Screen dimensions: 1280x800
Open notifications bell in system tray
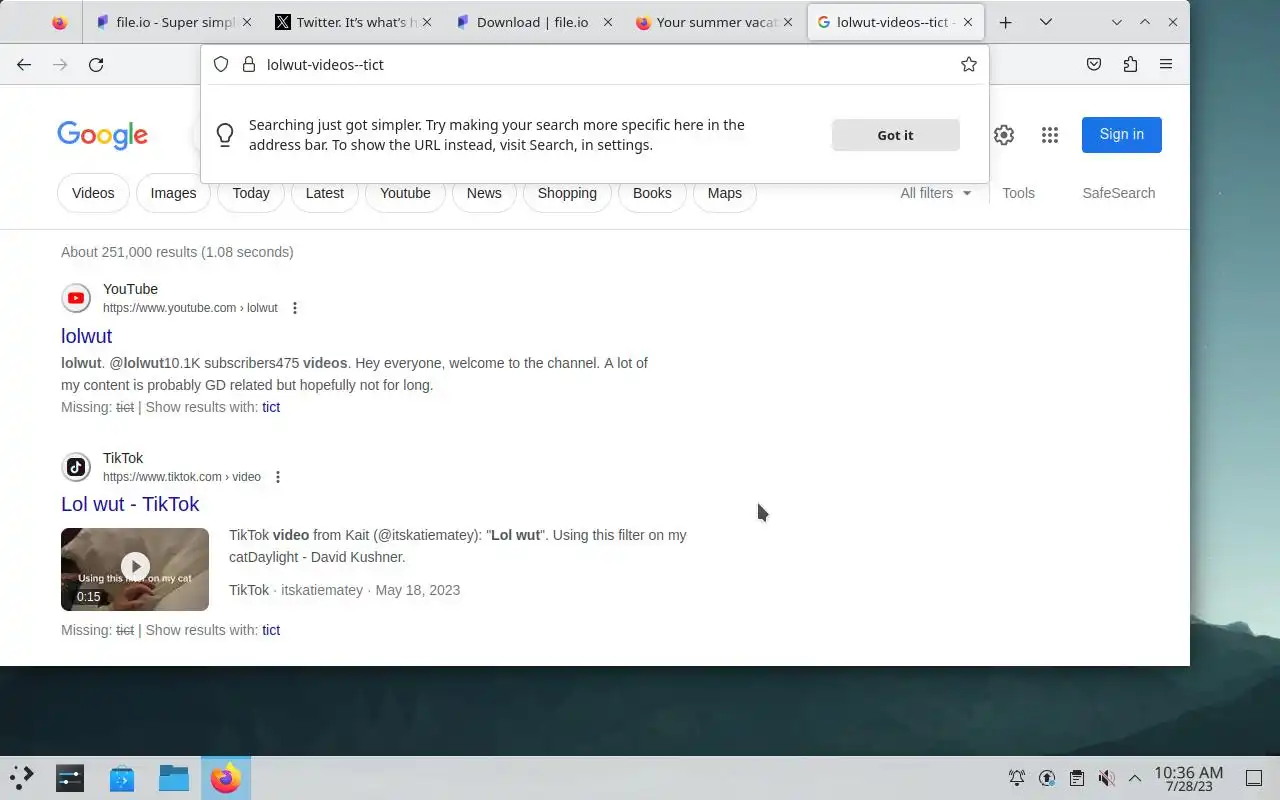tap(1017, 778)
